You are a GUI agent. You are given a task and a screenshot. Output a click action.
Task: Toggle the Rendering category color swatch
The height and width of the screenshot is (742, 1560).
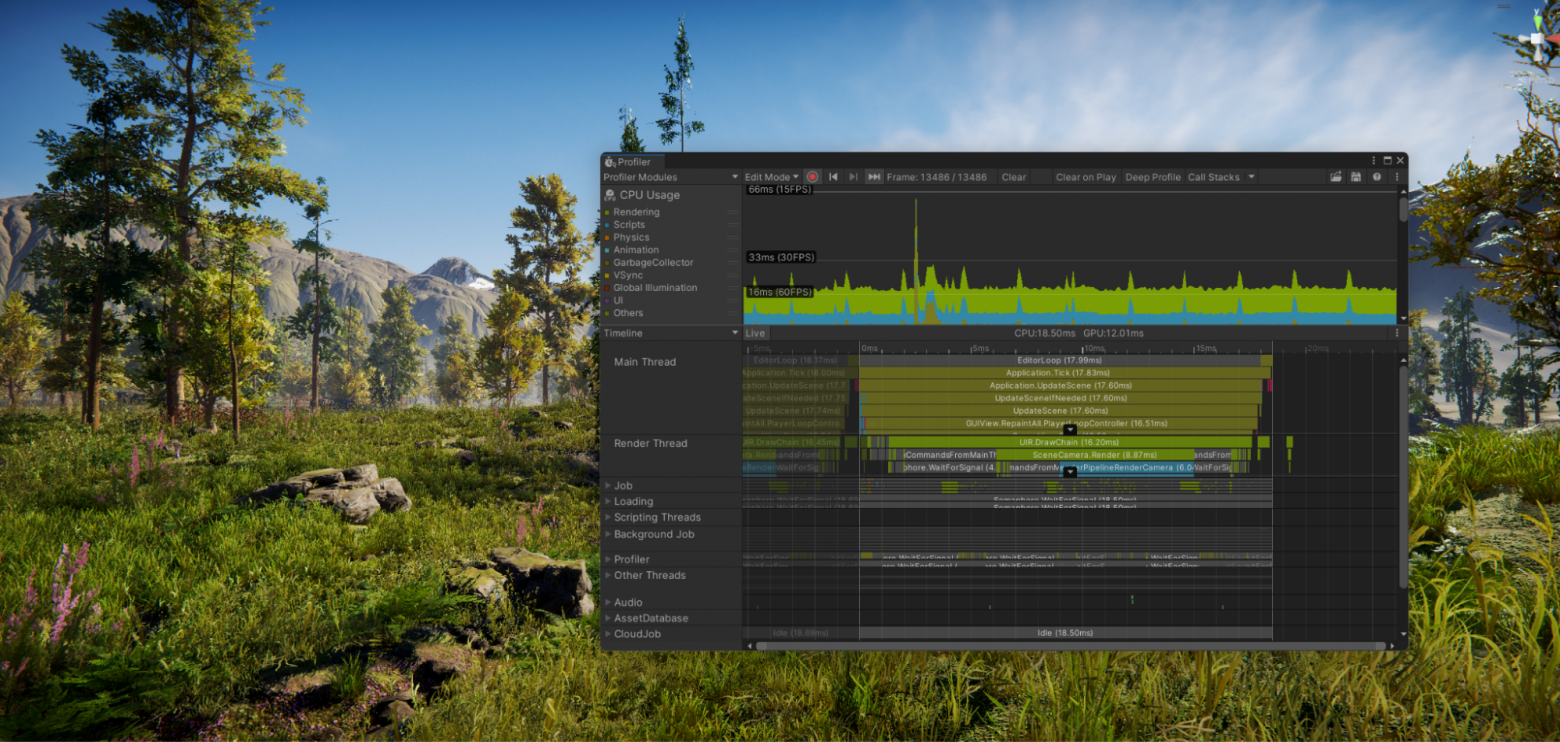[x=607, y=212]
